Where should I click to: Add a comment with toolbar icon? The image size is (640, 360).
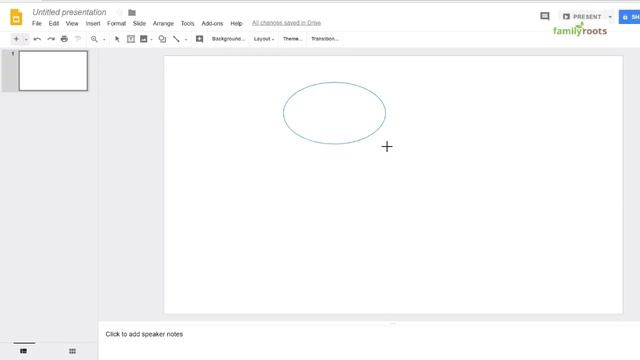(x=199, y=39)
